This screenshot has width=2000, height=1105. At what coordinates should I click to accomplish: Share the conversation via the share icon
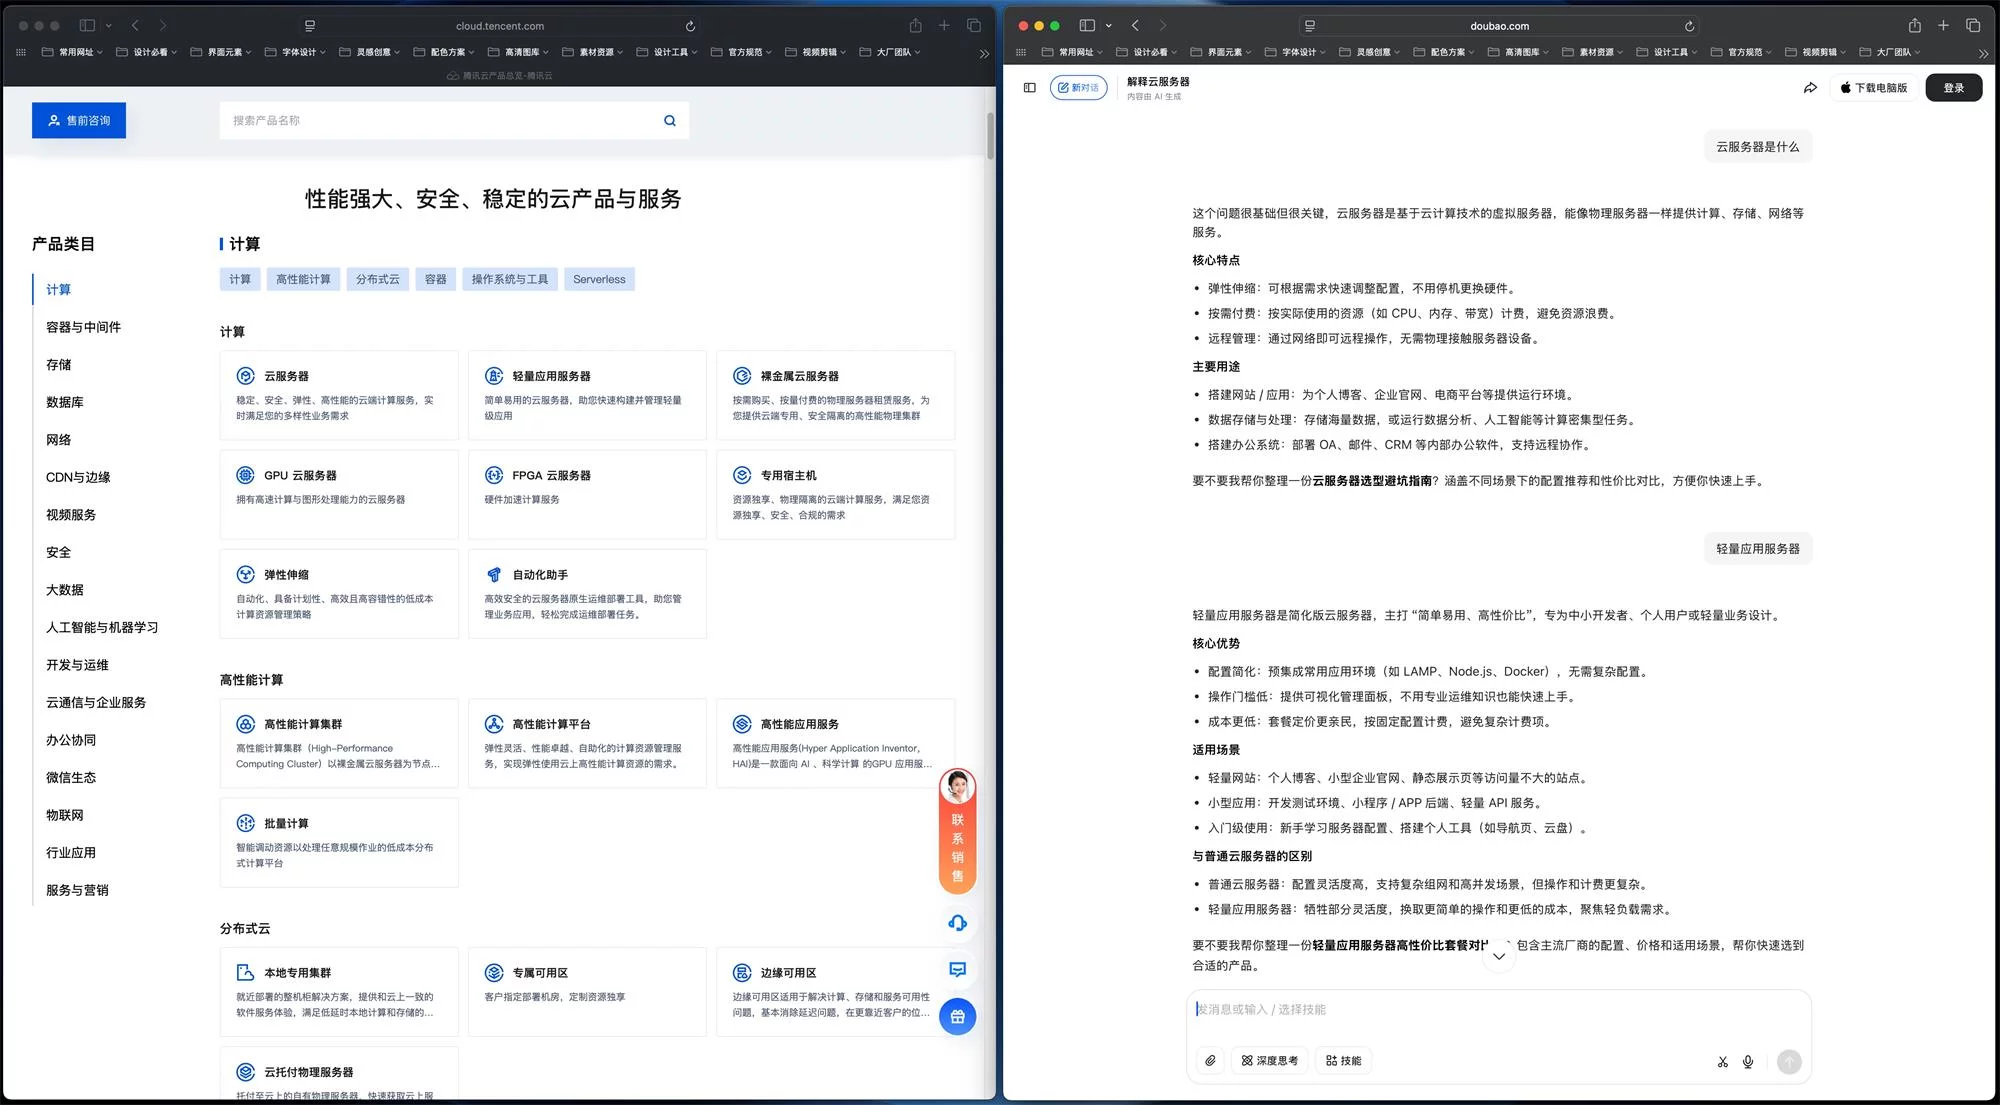(x=1810, y=87)
